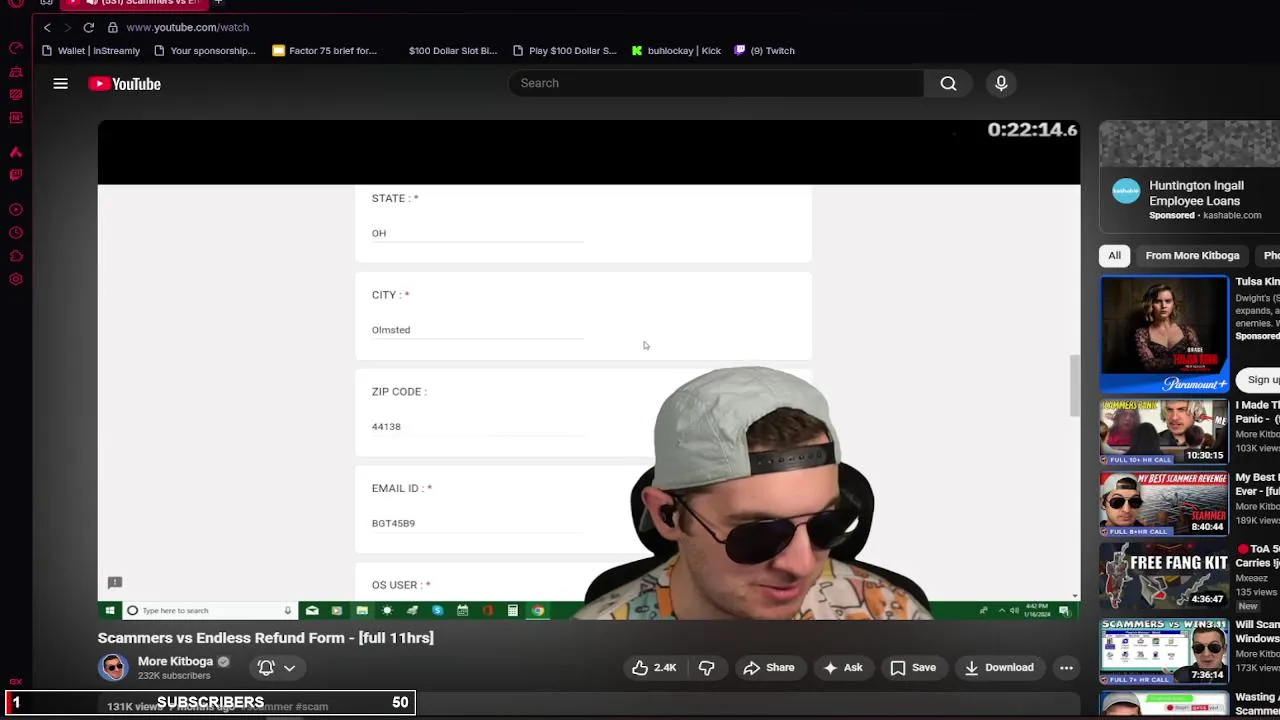
Task: Open the Scammers vs Win3.1 thumbnail
Action: click(x=1164, y=651)
